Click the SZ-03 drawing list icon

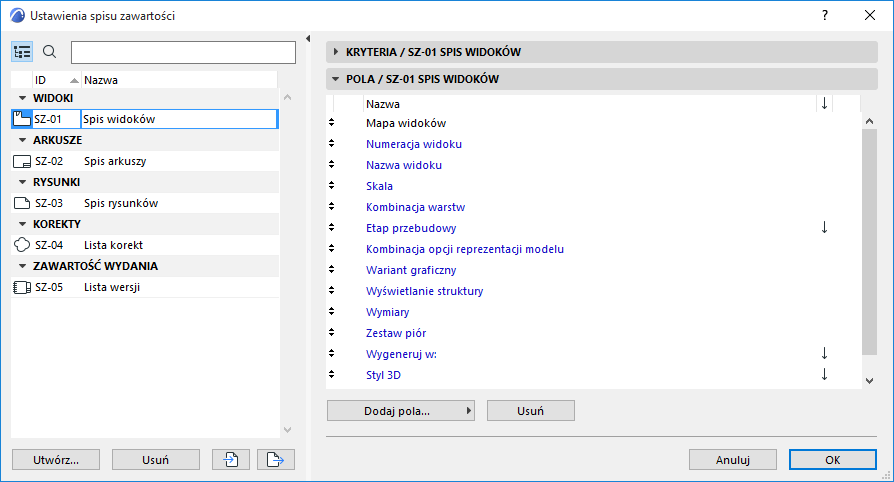tap(22, 203)
